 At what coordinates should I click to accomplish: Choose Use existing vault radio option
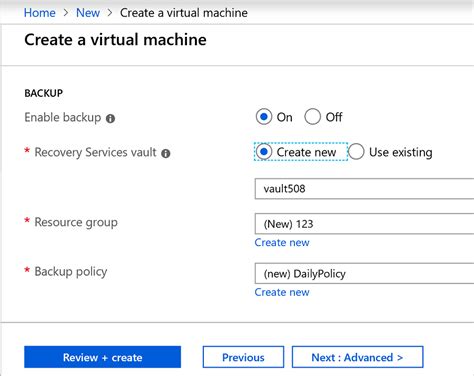pos(356,152)
